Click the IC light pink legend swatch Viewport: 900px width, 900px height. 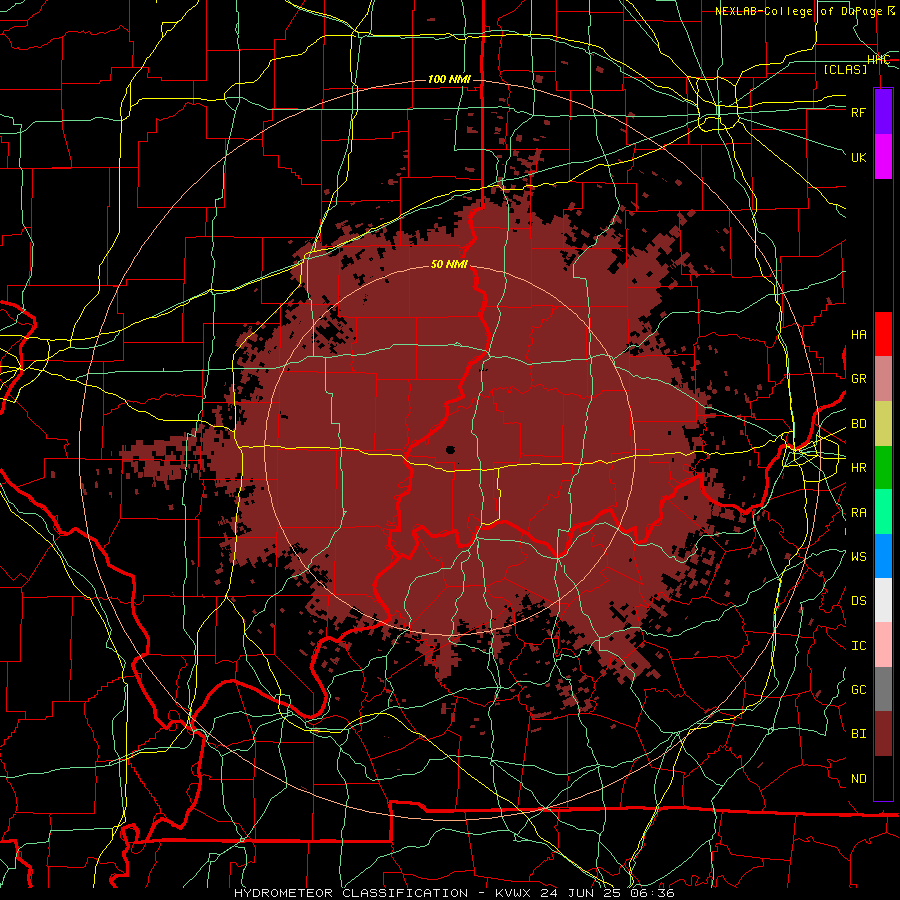(x=883, y=645)
